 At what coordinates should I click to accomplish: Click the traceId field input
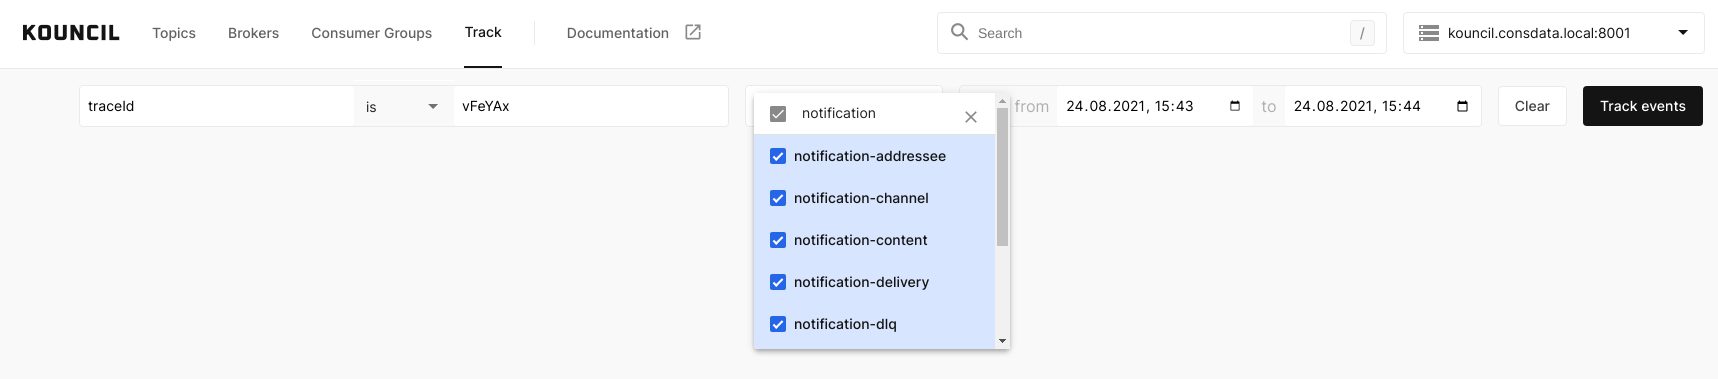217,106
